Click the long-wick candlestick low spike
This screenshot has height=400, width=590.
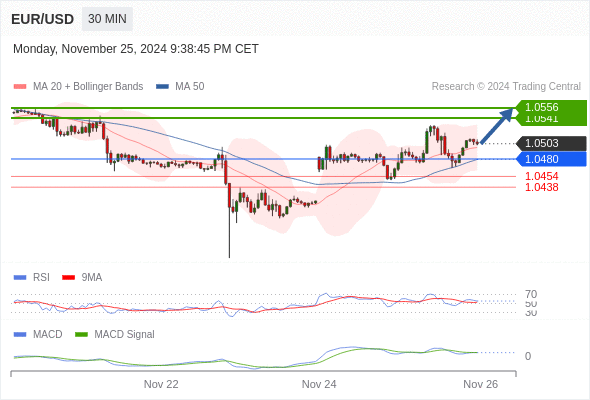[229, 233]
